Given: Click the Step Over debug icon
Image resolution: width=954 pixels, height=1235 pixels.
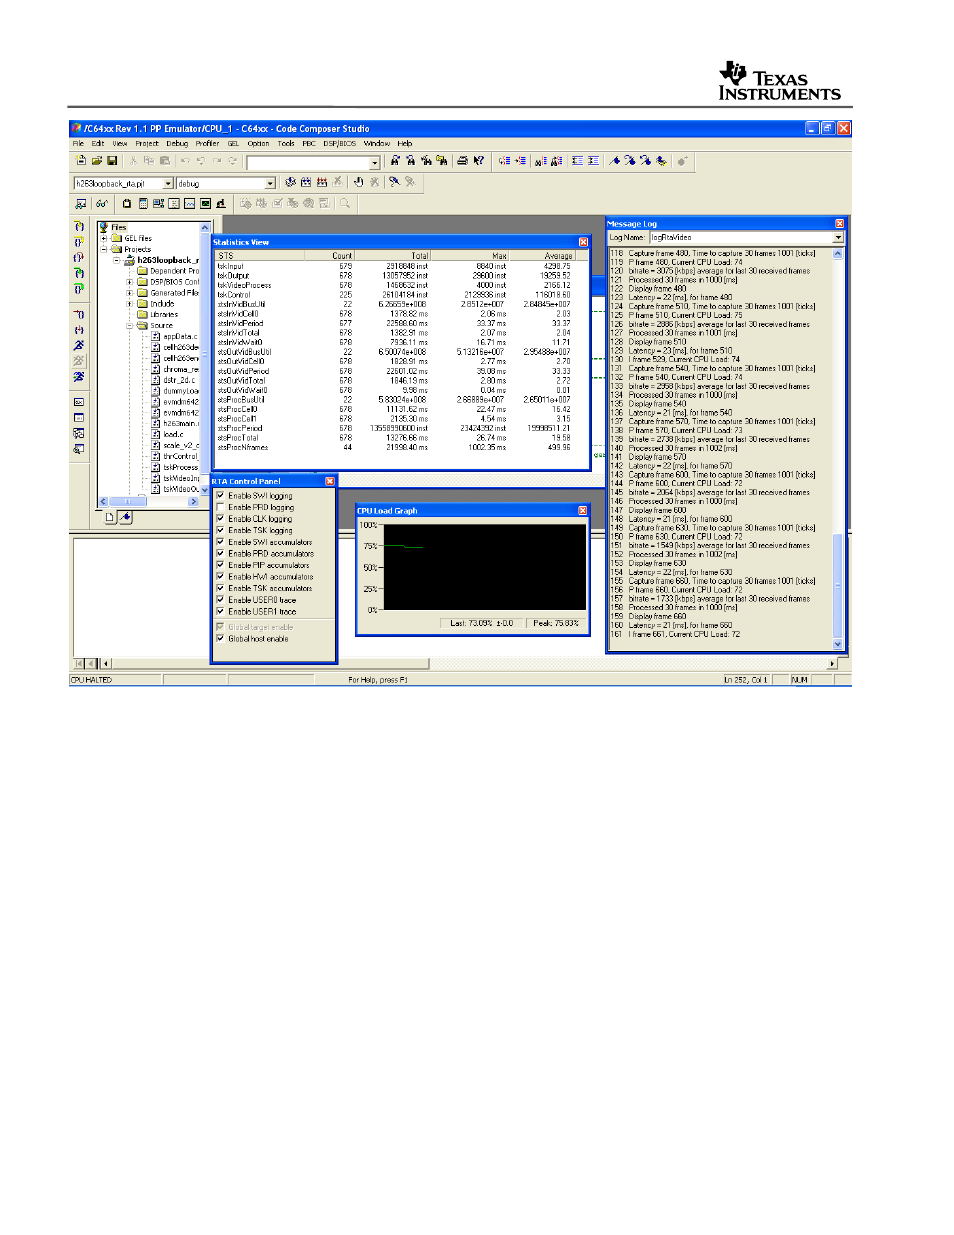Looking at the screenshot, I should [x=79, y=242].
